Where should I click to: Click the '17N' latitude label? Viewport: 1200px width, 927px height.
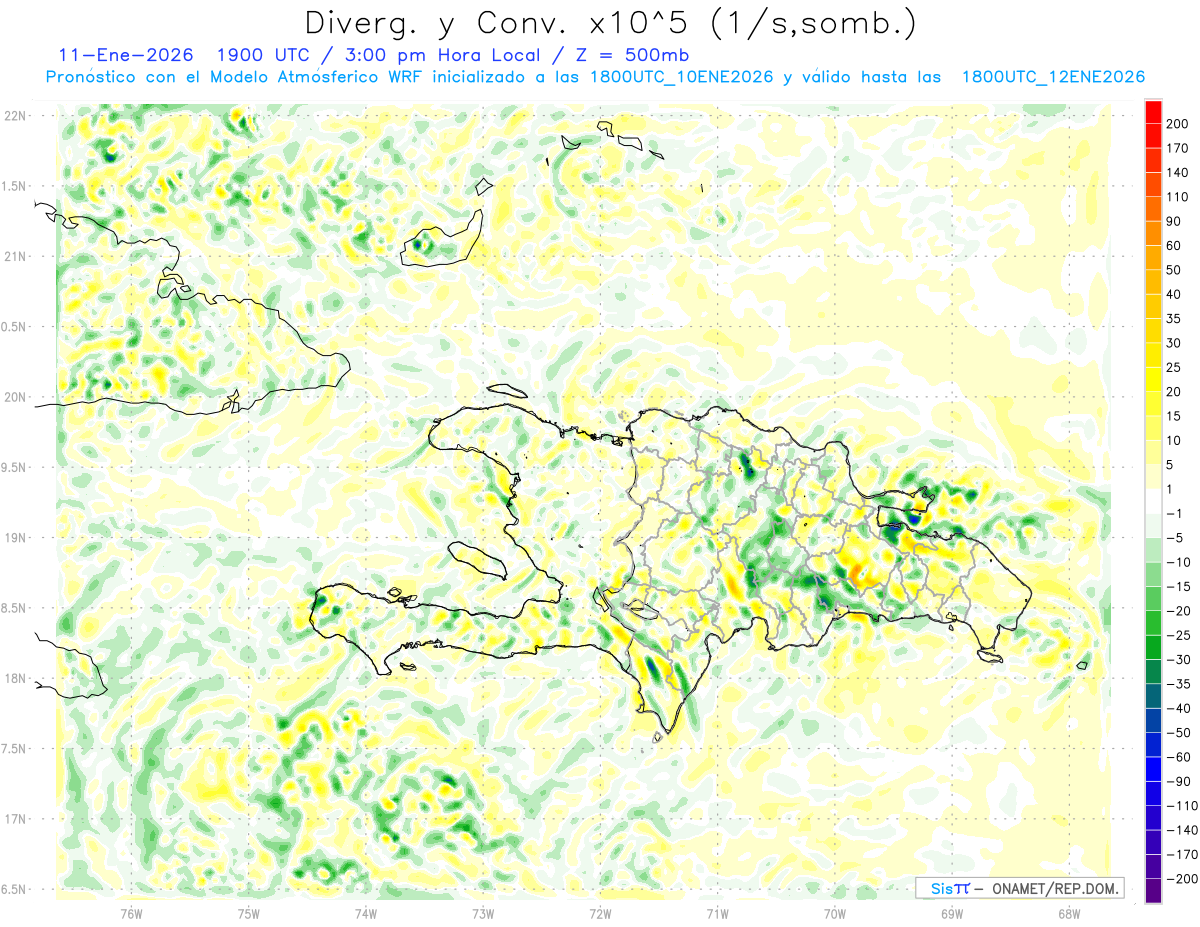click(x=15, y=819)
